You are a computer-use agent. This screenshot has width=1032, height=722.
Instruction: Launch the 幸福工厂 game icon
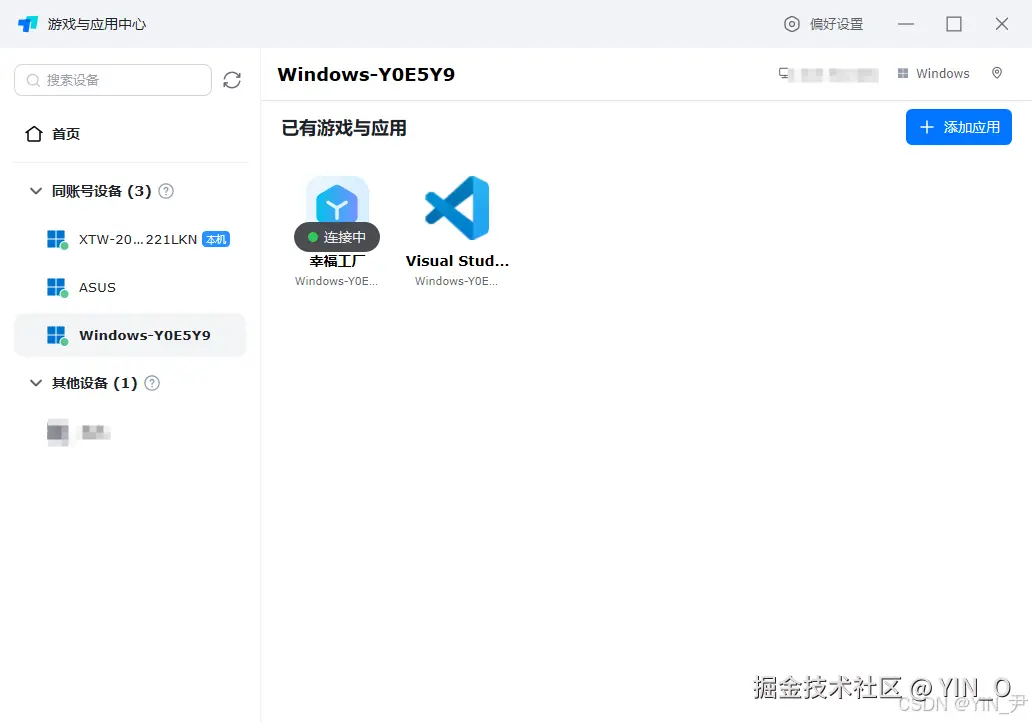click(337, 207)
